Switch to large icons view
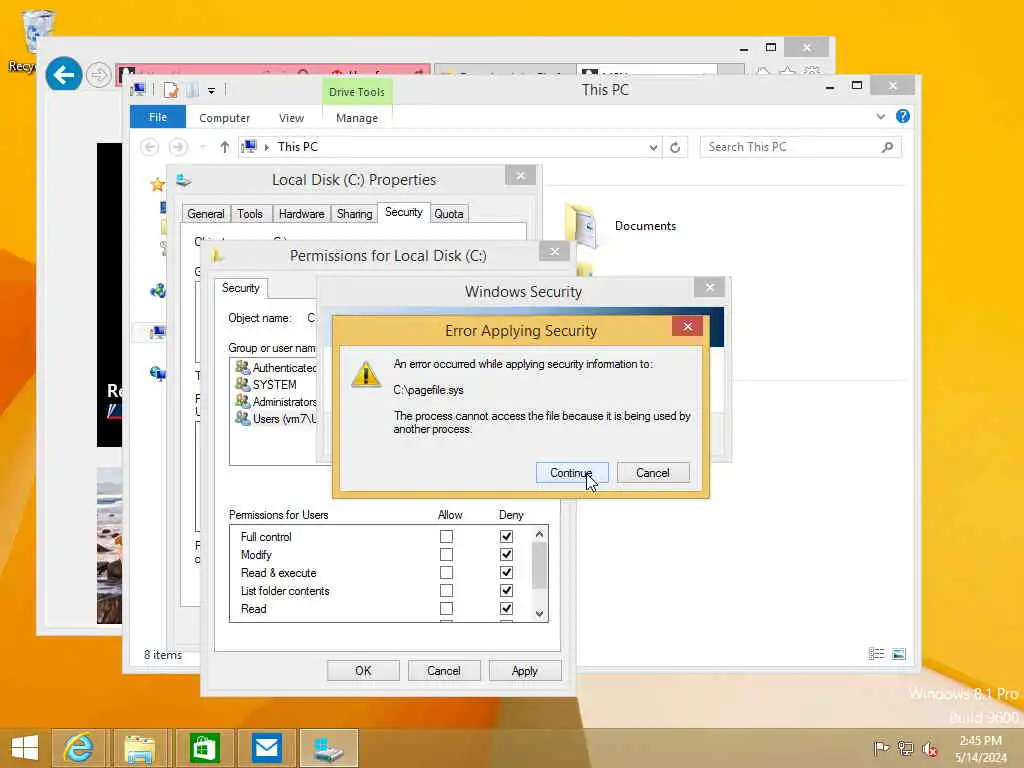Screen dimensions: 1024x768 pyautogui.click(x=899, y=654)
